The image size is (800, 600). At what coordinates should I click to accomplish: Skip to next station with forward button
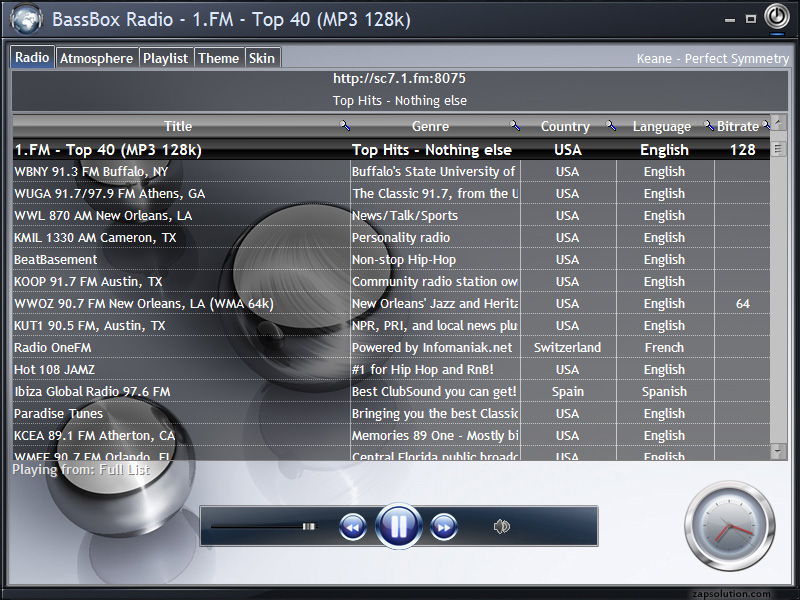pyautogui.click(x=444, y=527)
